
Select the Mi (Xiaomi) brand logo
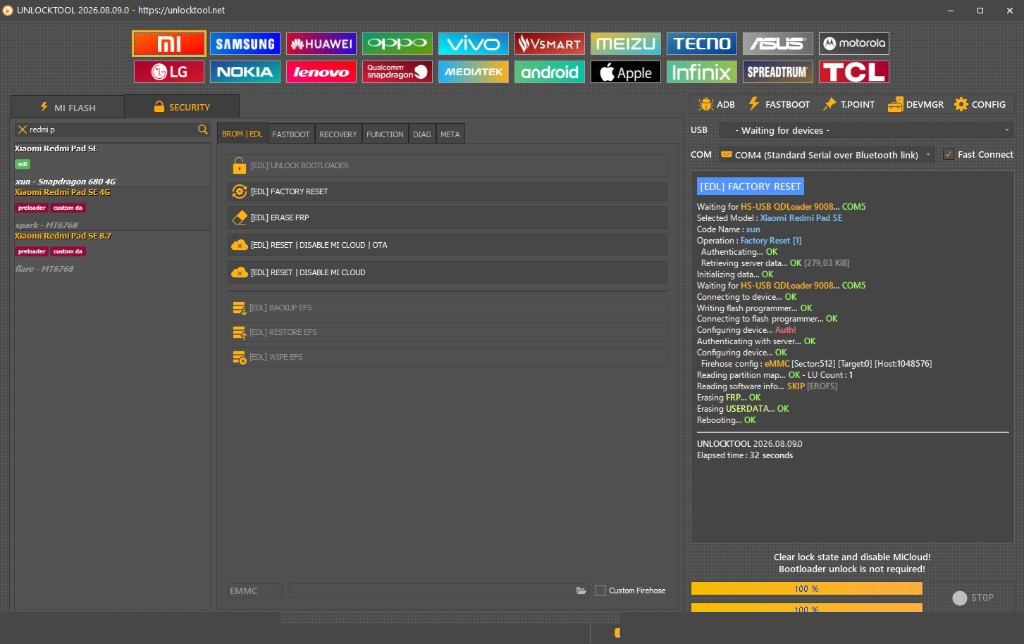click(x=169, y=44)
